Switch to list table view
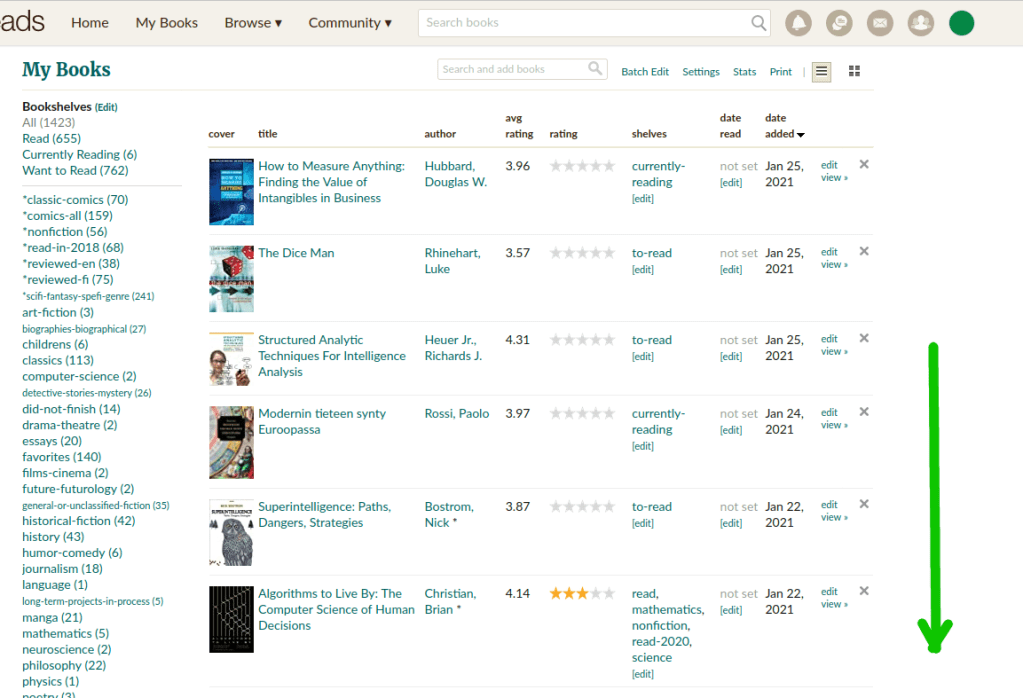This screenshot has height=698, width=1023. tap(821, 71)
